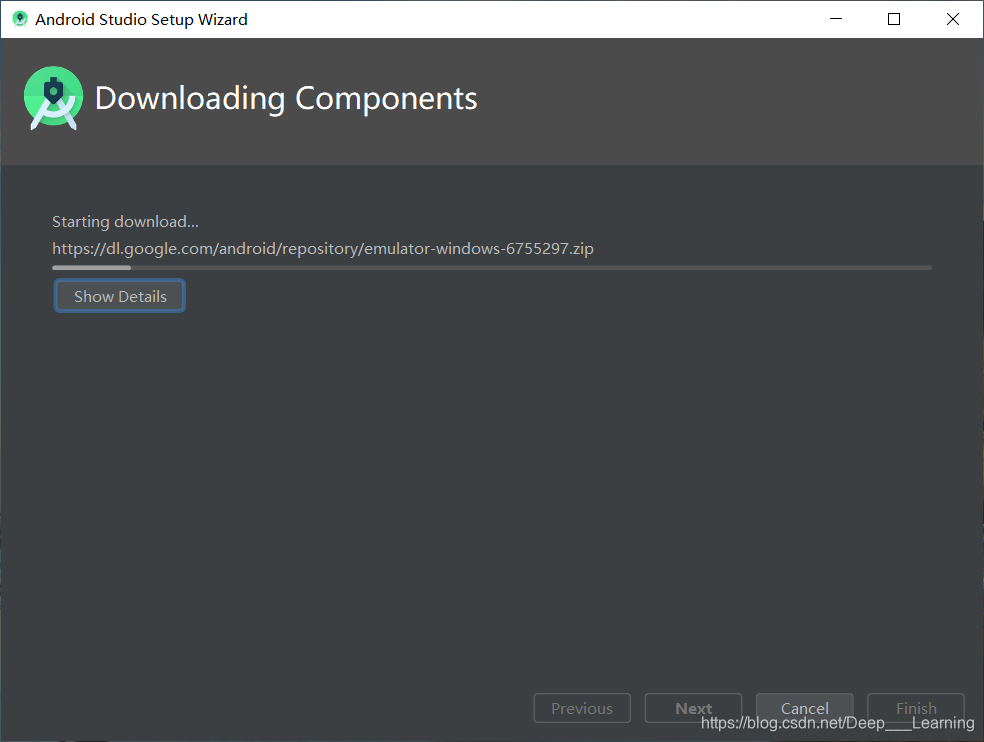Click the Android Studio logo in header

[53, 98]
